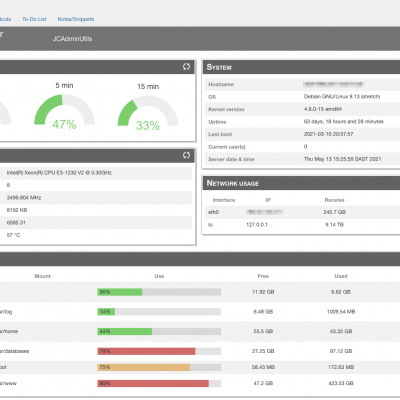The height and width of the screenshot is (400, 400).
Task: Select kernel version 4.9.0-15-amd64
Action: 323,109
